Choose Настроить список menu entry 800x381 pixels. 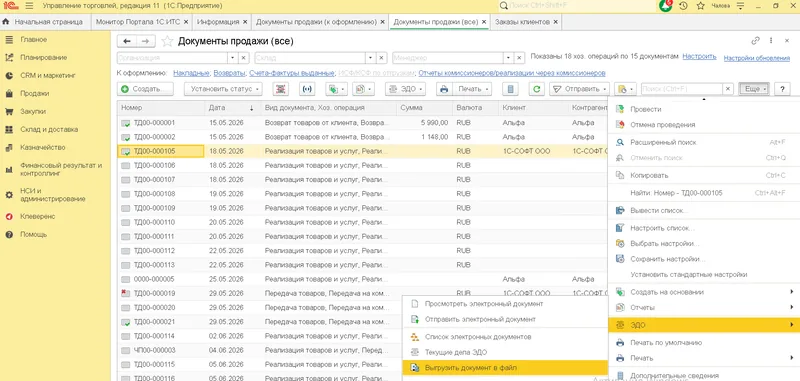coord(705,228)
